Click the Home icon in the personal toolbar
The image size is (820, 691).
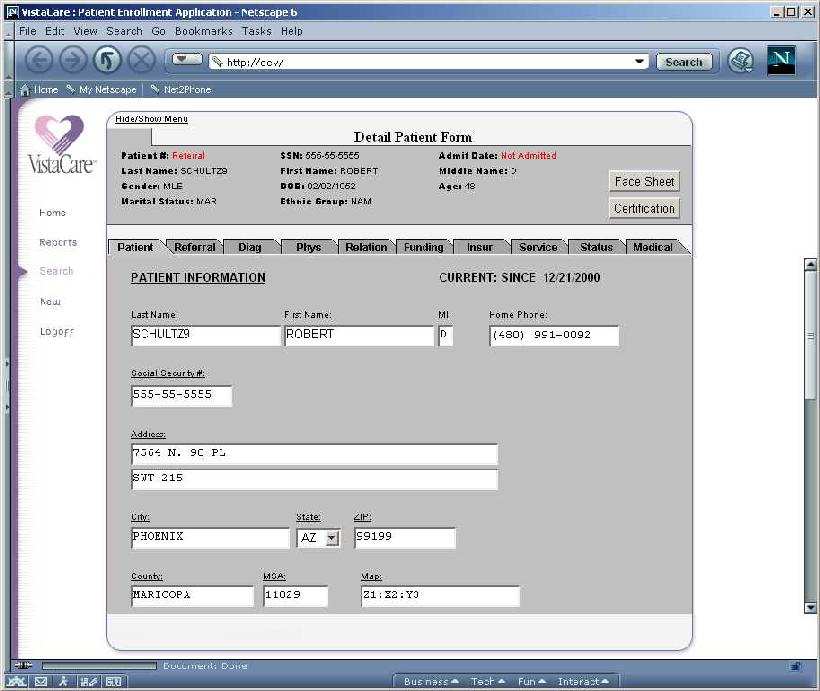click(40, 89)
